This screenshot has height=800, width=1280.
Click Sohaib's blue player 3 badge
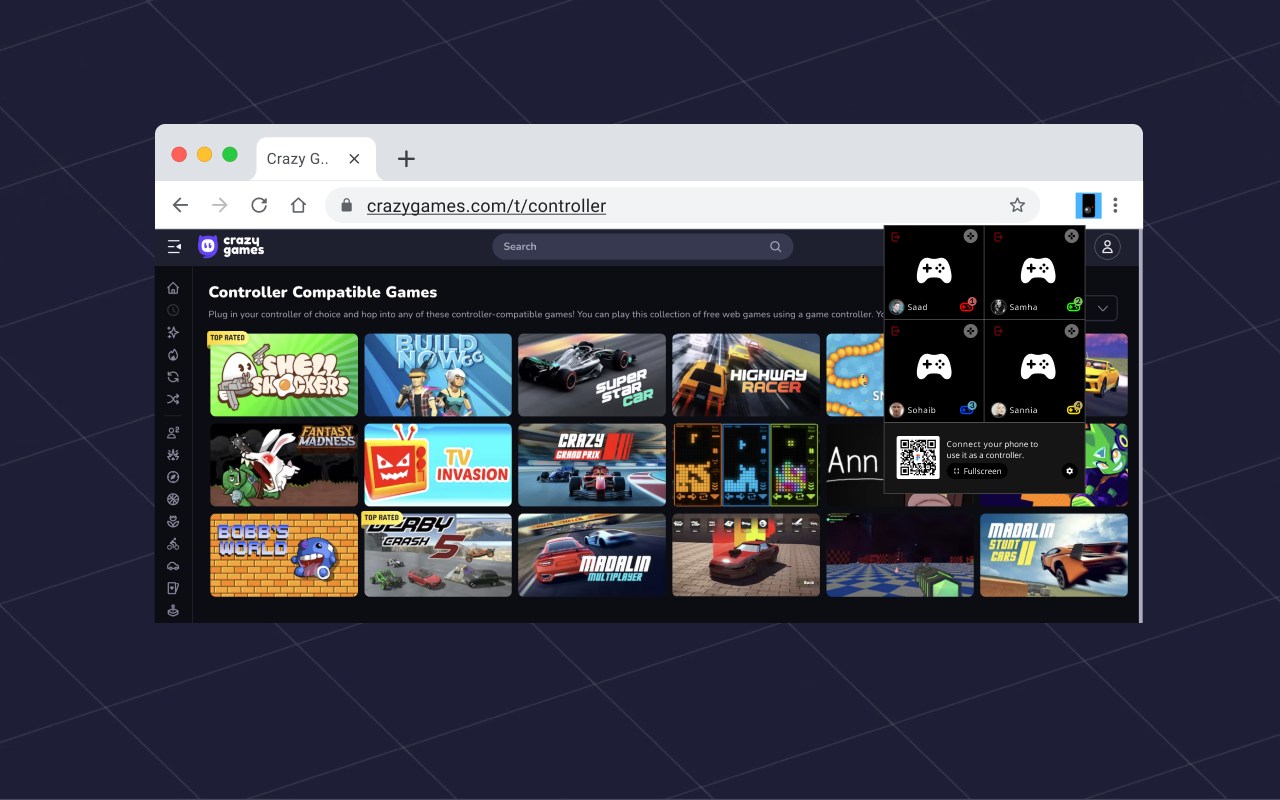tap(967, 409)
